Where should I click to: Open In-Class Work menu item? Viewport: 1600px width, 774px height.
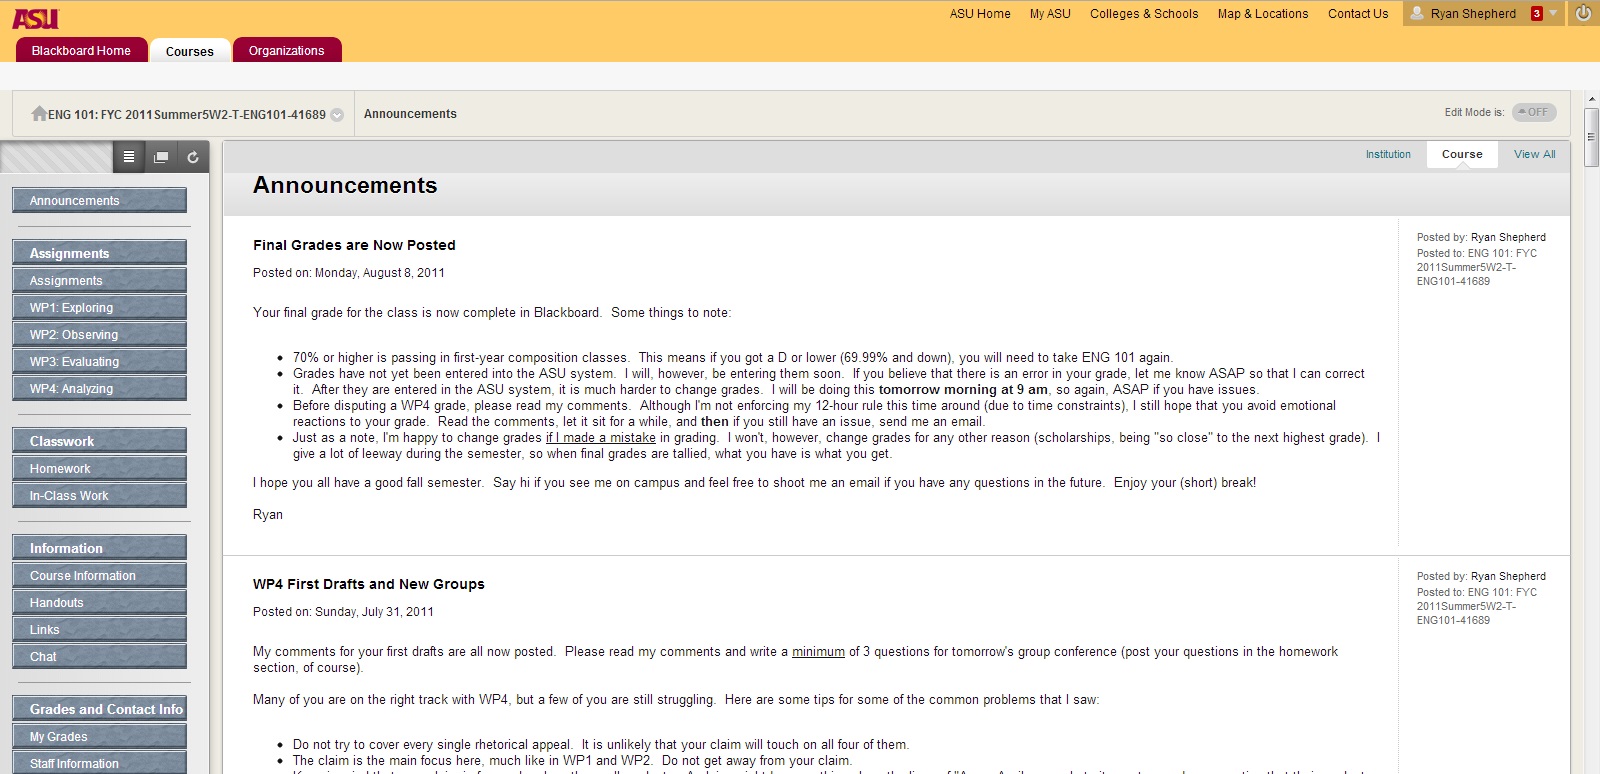(x=99, y=495)
